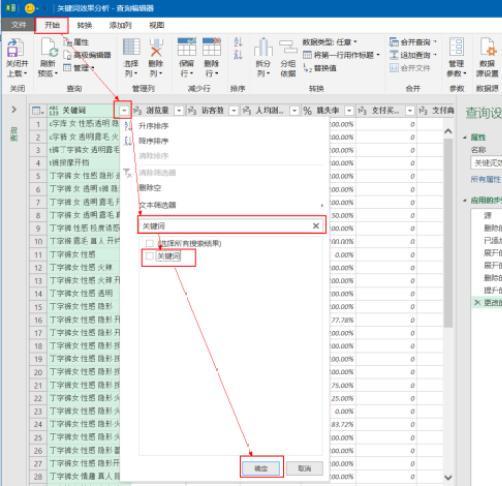Click the Keep Rows icon

point(187,47)
